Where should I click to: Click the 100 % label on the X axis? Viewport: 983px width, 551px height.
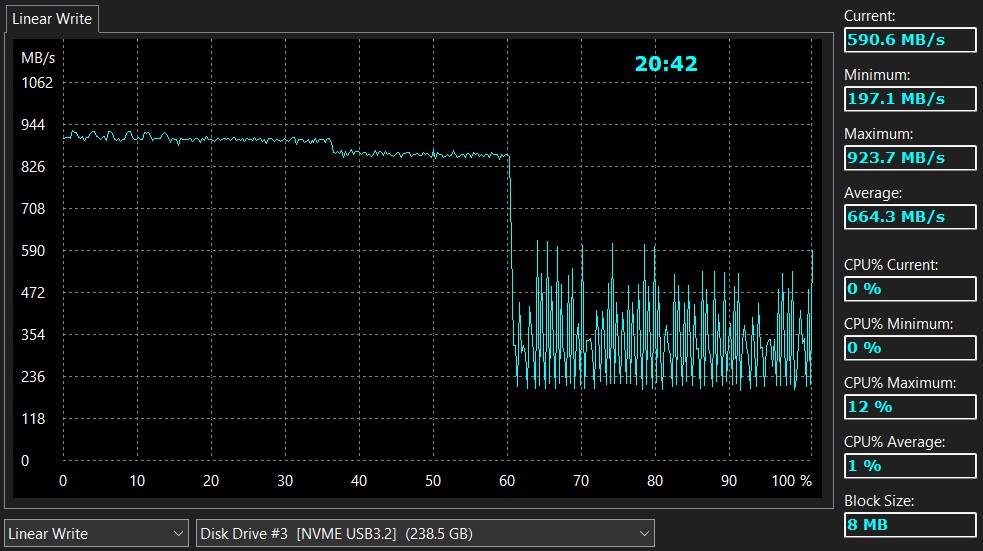791,481
